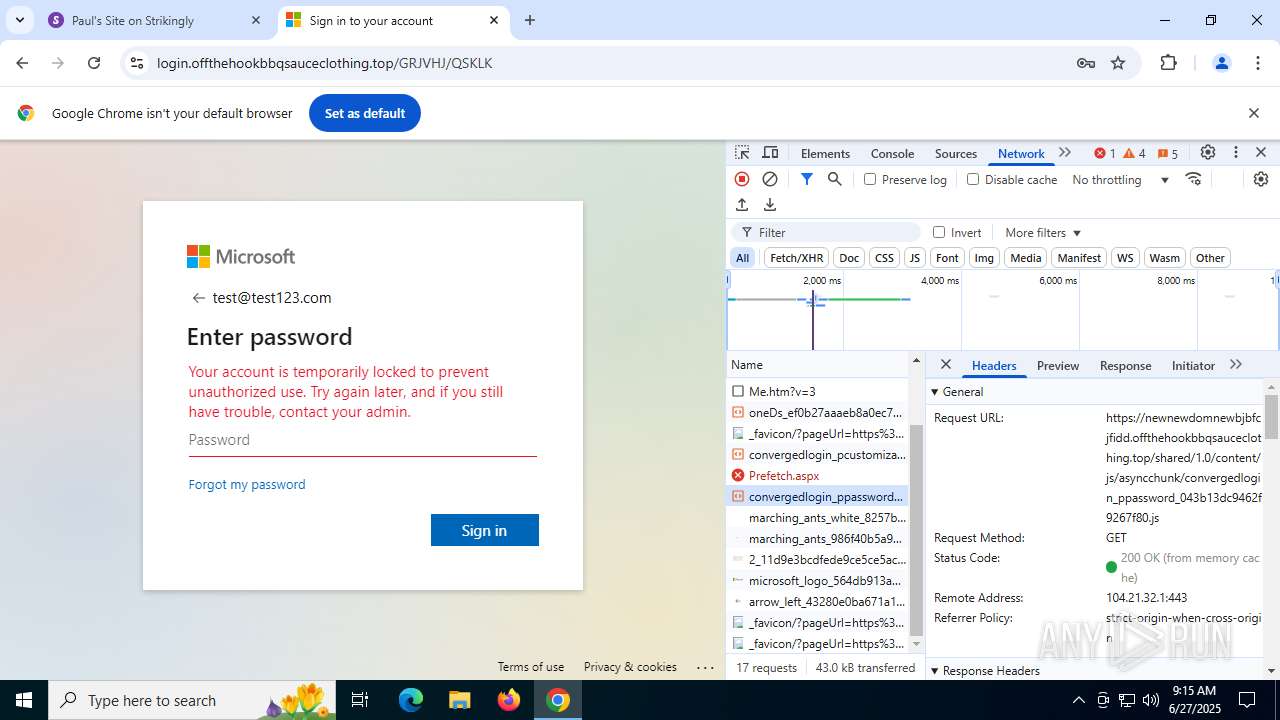Filter requests by JS type
Viewport: 1280px width, 720px height.
914,258
